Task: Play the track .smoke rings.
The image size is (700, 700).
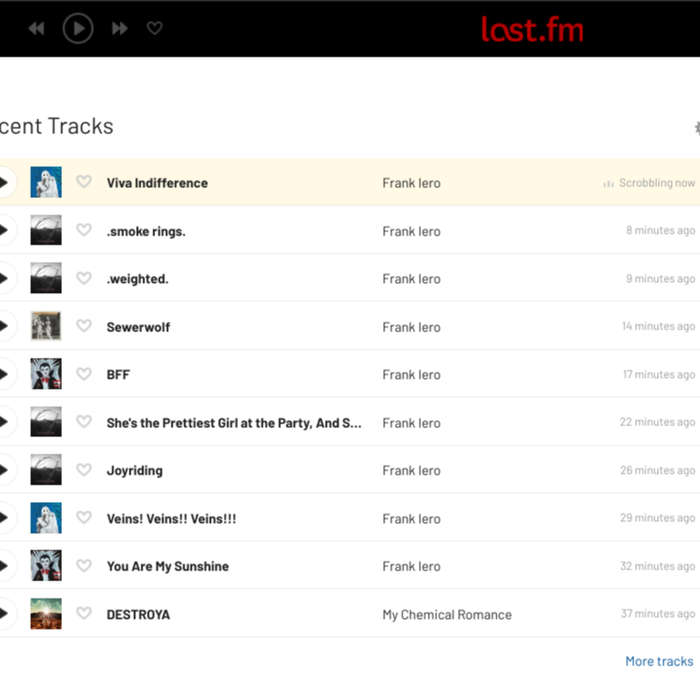Action: pos(5,231)
